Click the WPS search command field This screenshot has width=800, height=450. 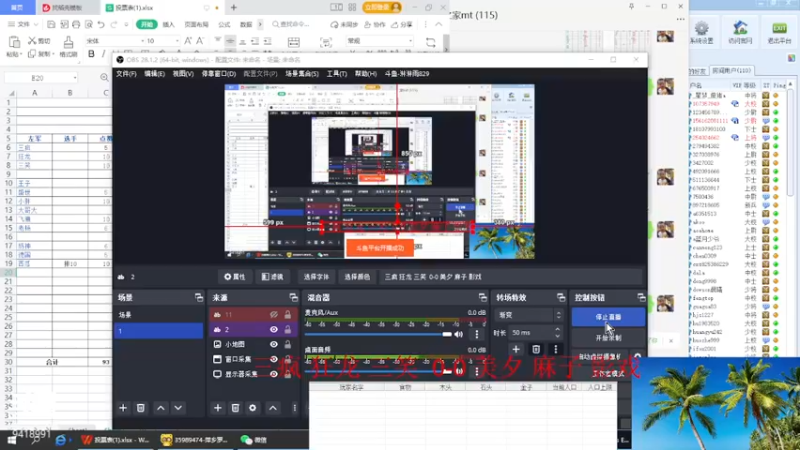coord(291,24)
